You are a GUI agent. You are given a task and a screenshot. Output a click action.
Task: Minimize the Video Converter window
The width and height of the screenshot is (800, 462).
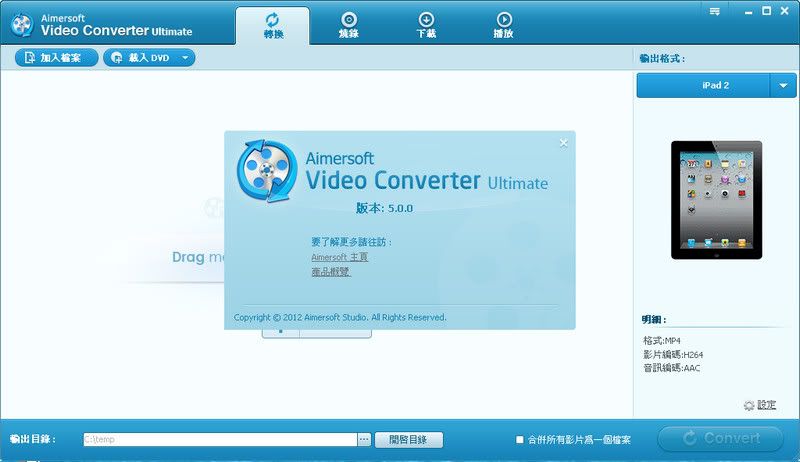click(748, 12)
